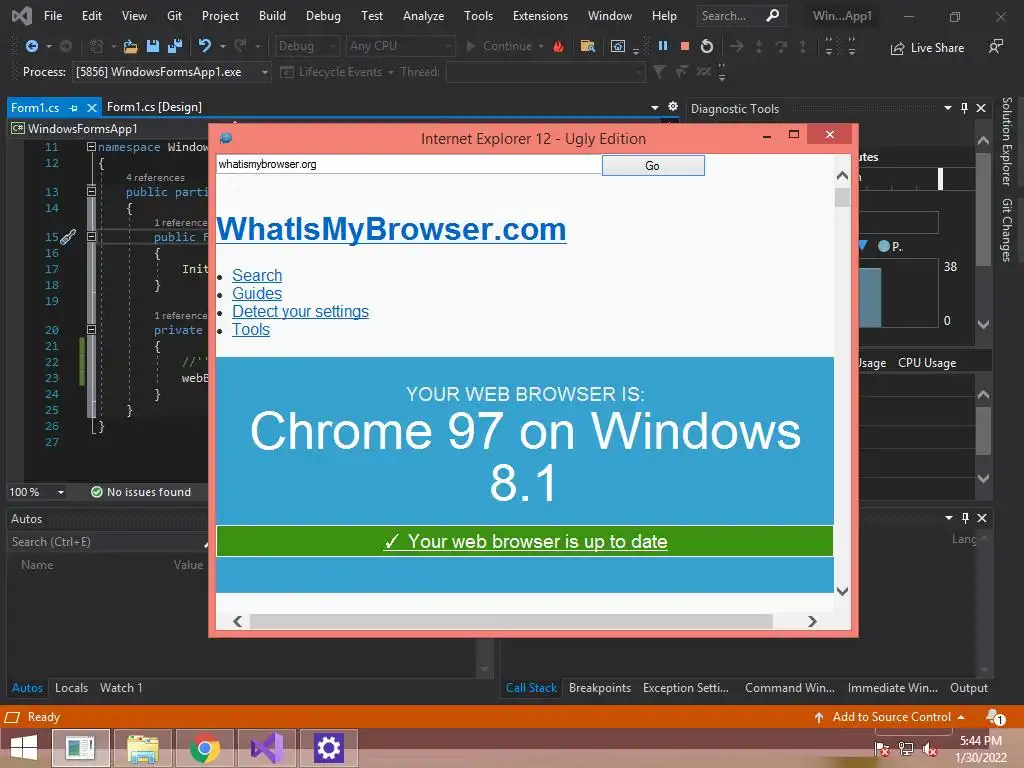1024x768 pixels.
Task: Restart debugging with the circular arrow icon
Action: (x=707, y=46)
